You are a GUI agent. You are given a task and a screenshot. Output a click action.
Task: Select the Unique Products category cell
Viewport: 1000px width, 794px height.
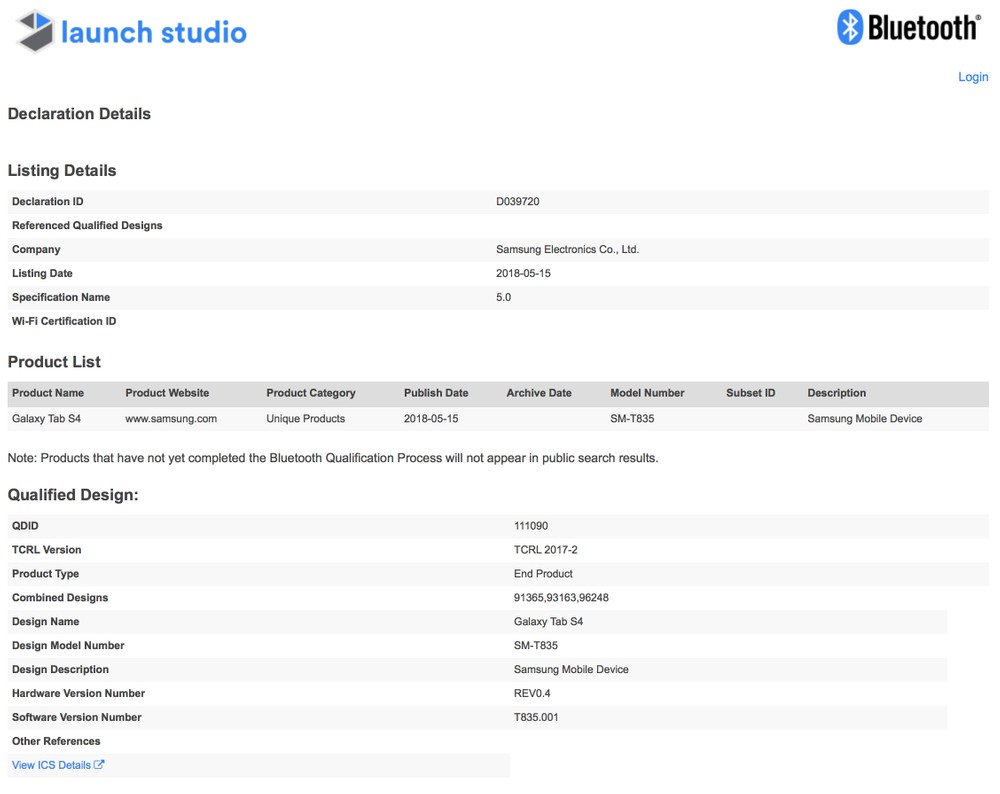(305, 418)
